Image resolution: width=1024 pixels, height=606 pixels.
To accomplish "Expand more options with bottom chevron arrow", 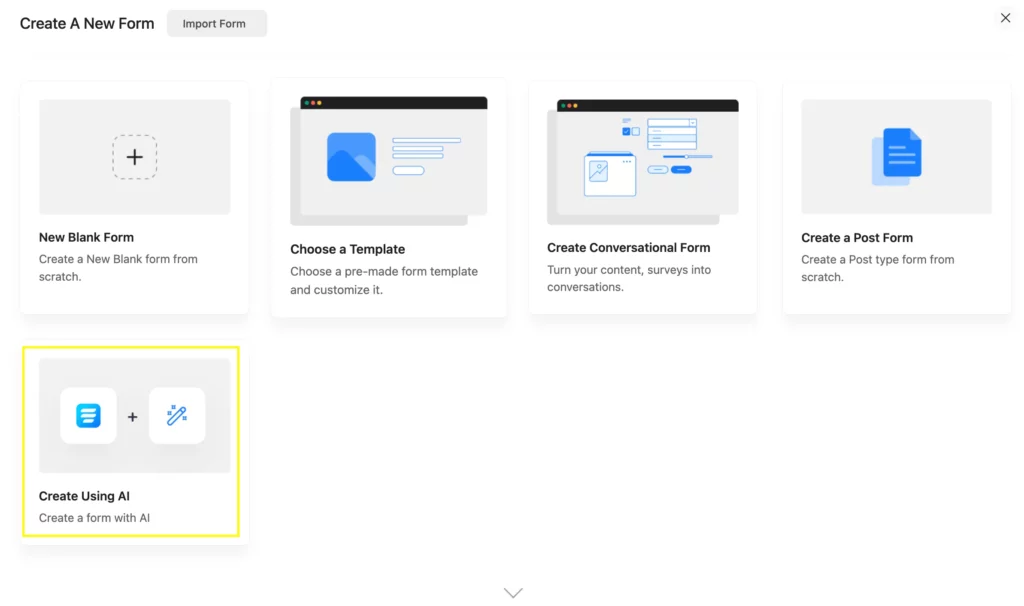I will pyautogui.click(x=513, y=592).
